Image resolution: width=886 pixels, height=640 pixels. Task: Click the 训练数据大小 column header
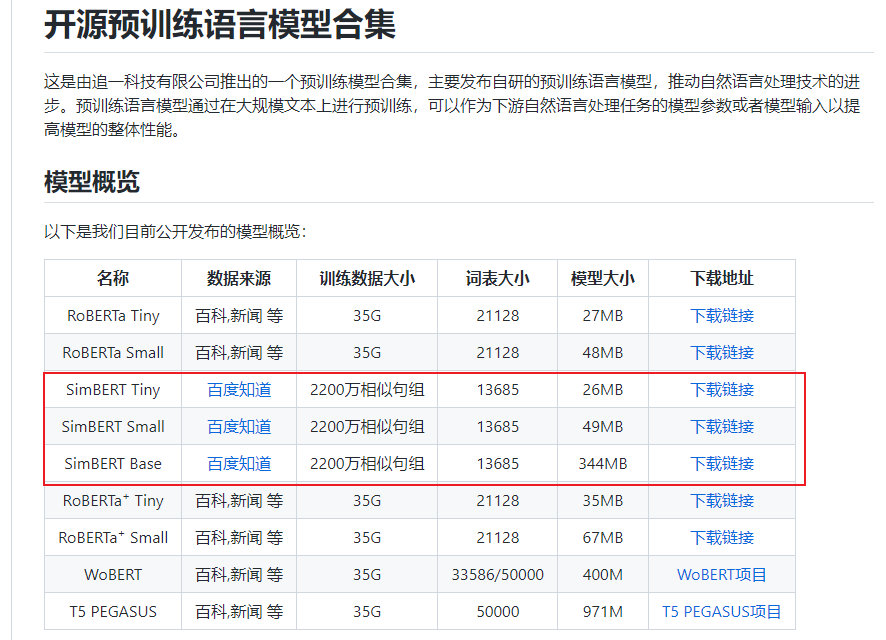click(x=366, y=278)
